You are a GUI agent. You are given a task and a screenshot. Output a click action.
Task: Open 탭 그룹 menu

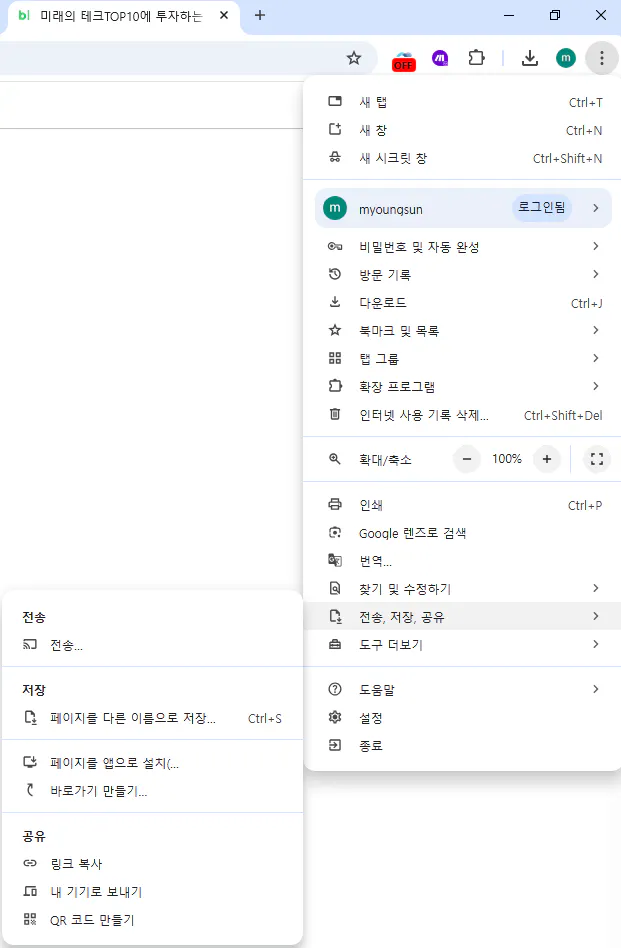click(461, 359)
